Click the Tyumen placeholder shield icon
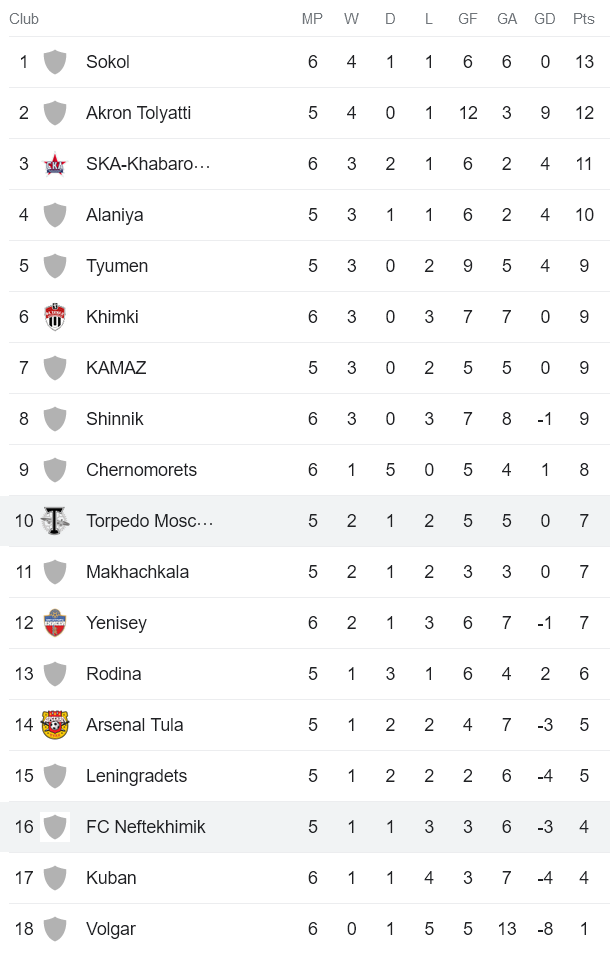 (55, 265)
